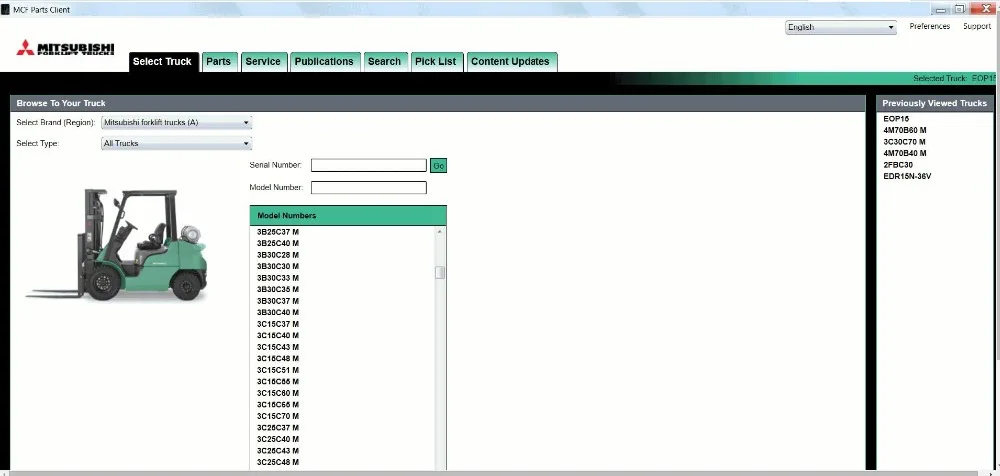Select model 3C15C60 M in list
Image resolution: width=1000 pixels, height=476 pixels.
coord(278,392)
